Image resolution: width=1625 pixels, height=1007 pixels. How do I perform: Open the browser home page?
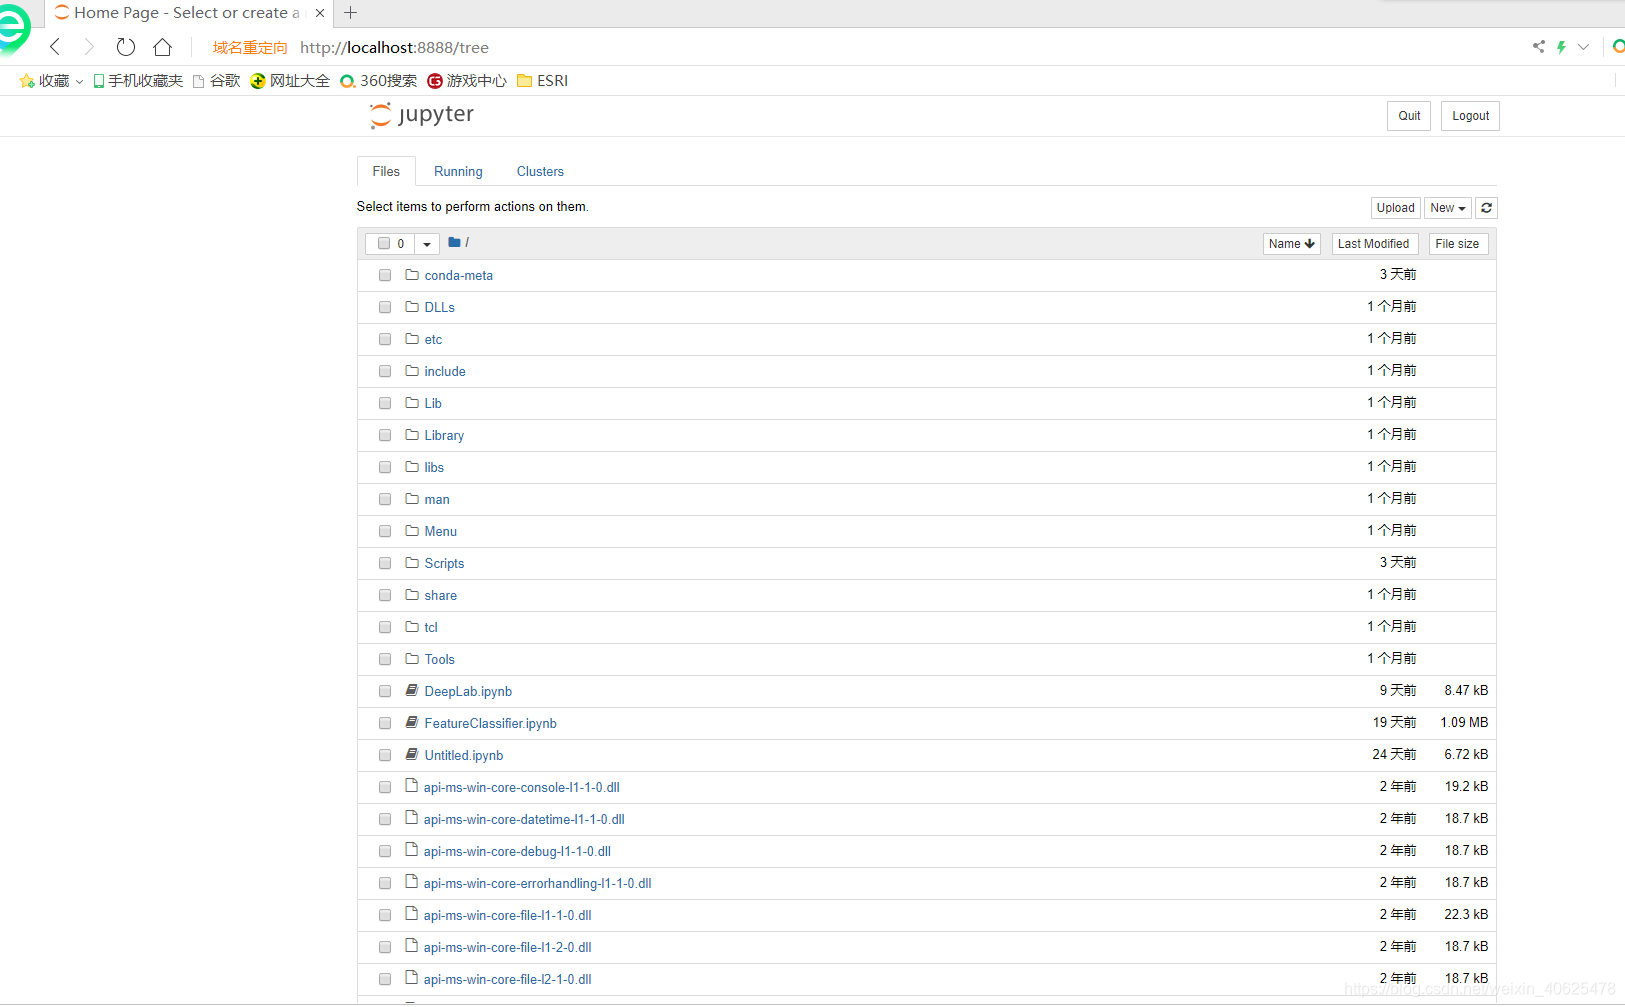163,47
